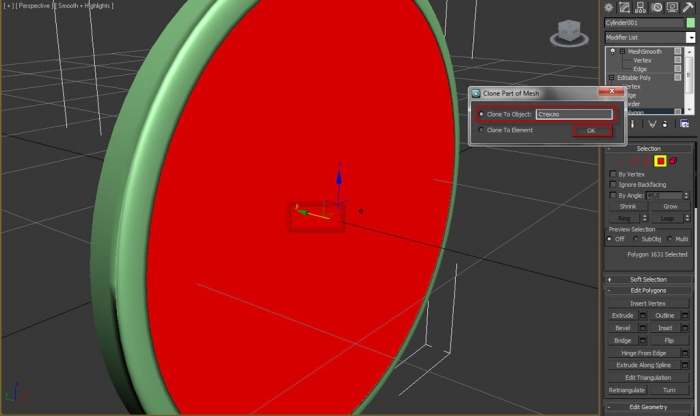Select Clone To Element radio button
700x416 pixels.
pos(481,130)
